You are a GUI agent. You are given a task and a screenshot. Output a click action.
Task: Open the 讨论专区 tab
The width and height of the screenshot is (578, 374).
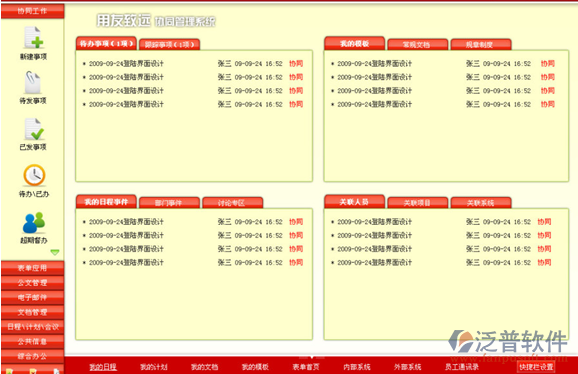point(232,203)
